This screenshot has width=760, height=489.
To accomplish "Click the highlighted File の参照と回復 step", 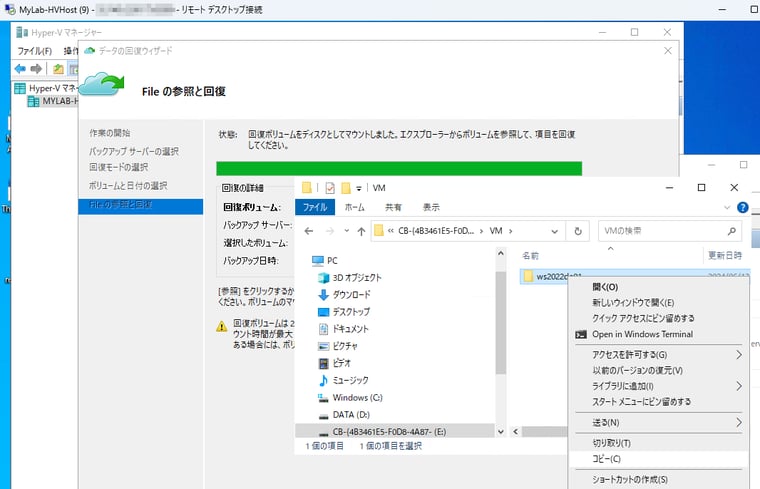I will coord(141,206).
